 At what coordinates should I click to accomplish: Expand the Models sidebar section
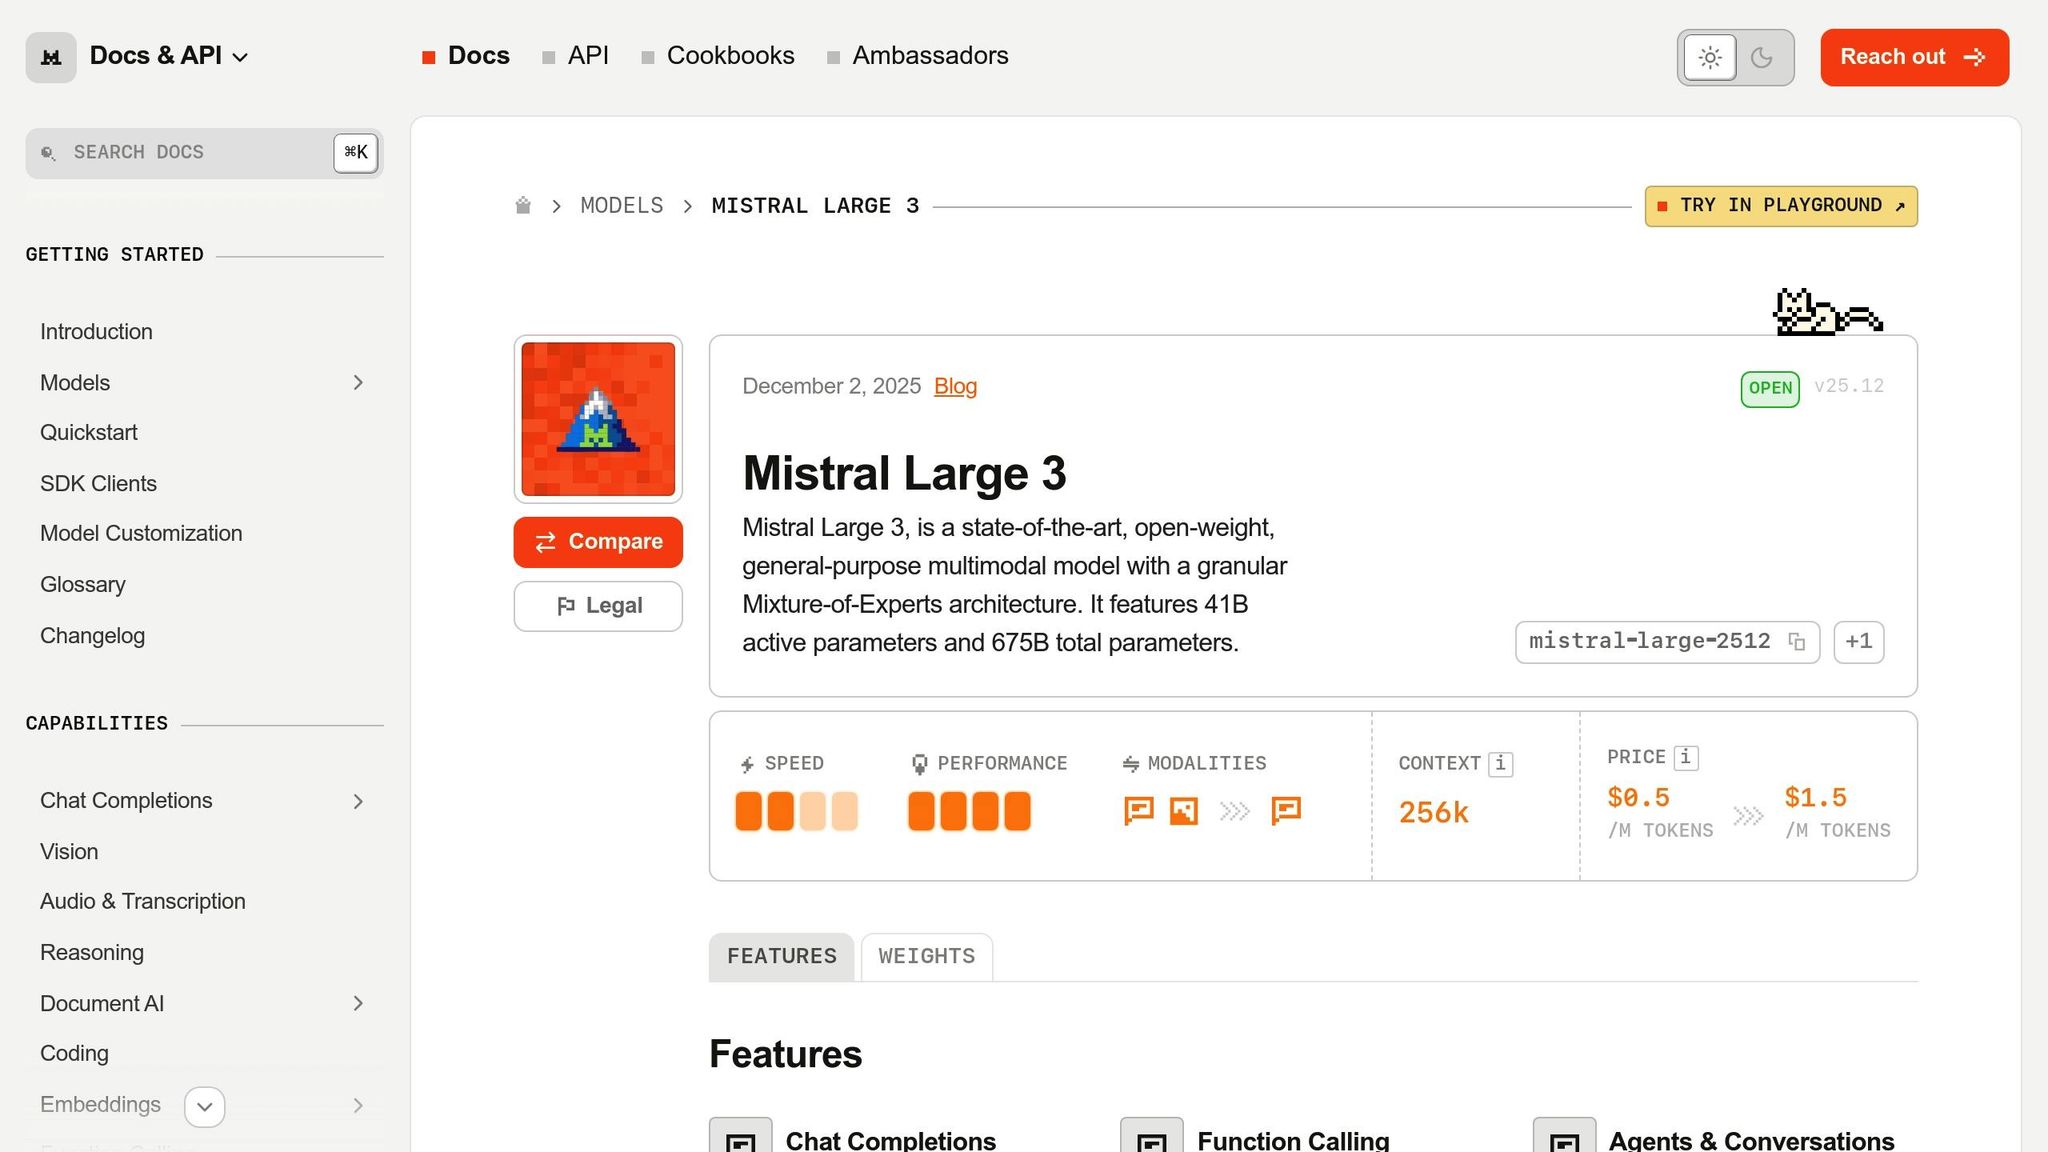click(357, 383)
